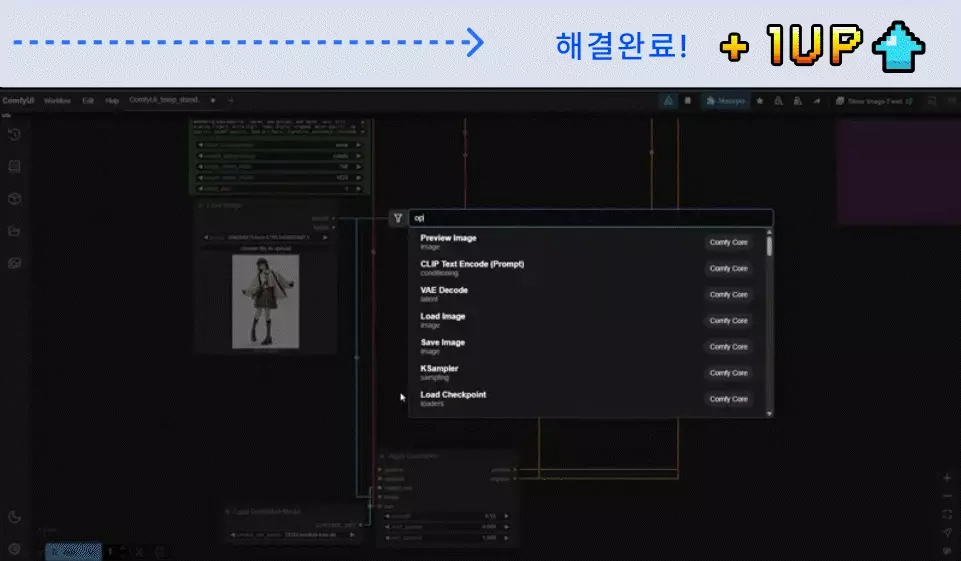Click the triangle icon left of Manager
Image resolution: width=961 pixels, height=561 pixels.
point(669,101)
